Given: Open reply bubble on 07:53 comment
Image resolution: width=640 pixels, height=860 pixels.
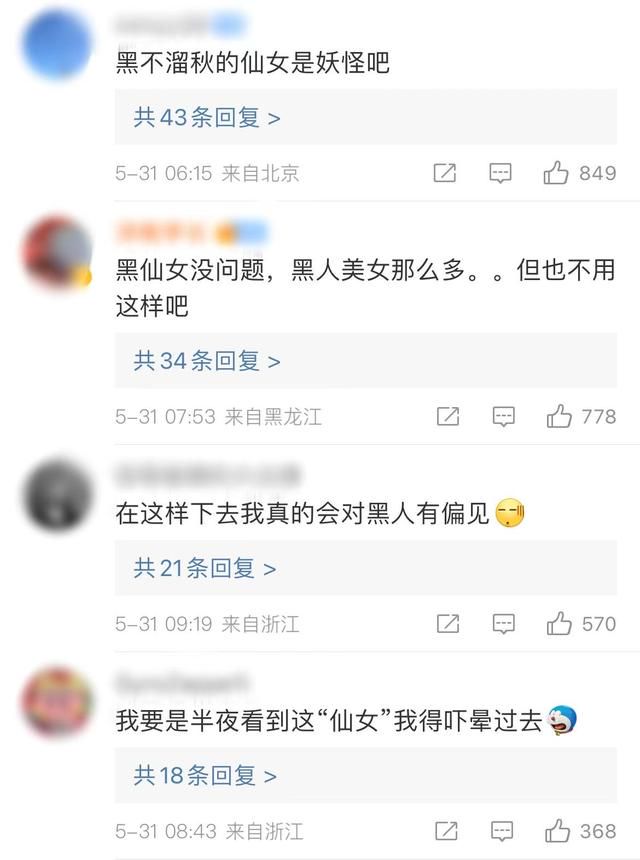Looking at the screenshot, I should click(x=503, y=417).
